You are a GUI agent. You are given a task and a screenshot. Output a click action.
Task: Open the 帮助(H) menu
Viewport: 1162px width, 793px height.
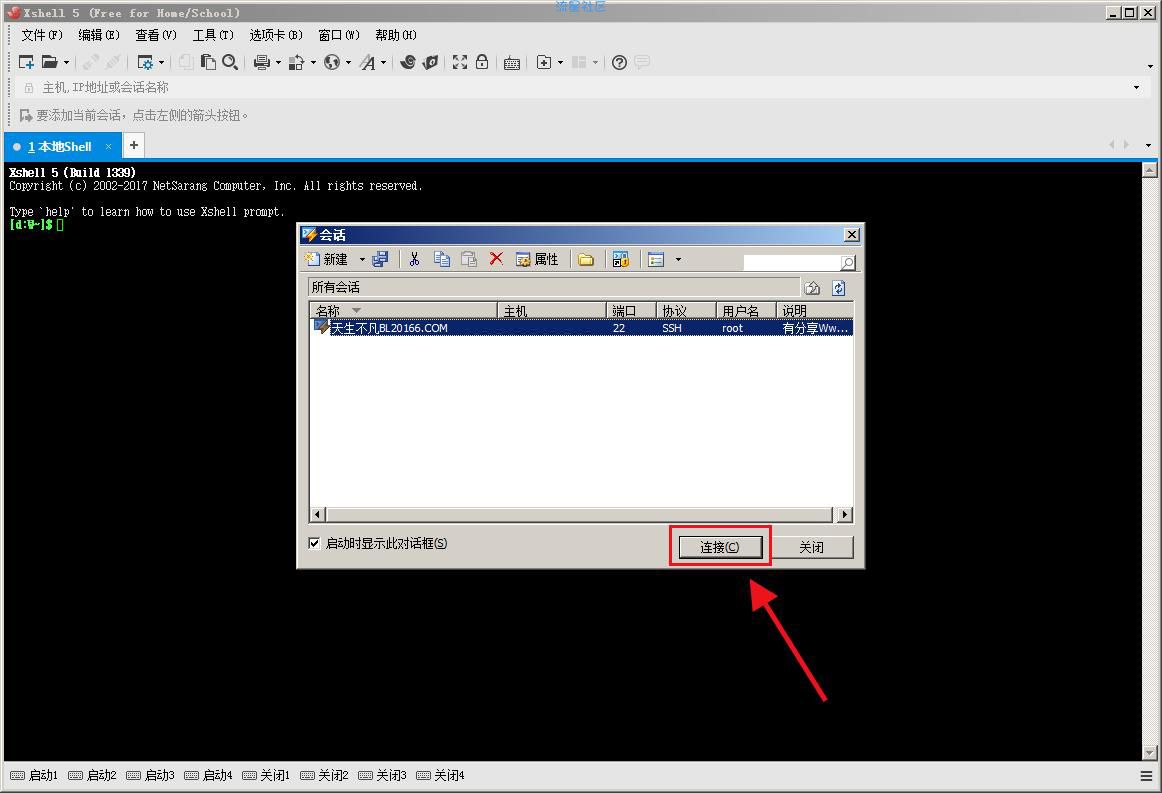[x=396, y=35]
